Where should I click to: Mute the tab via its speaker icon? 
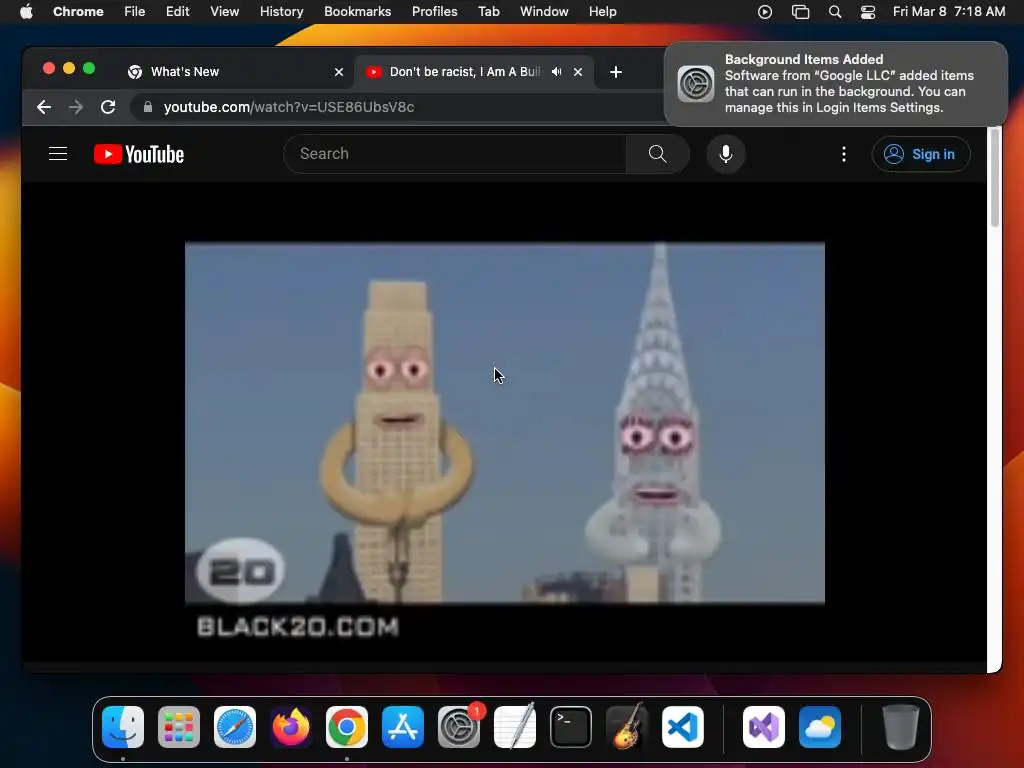point(556,72)
